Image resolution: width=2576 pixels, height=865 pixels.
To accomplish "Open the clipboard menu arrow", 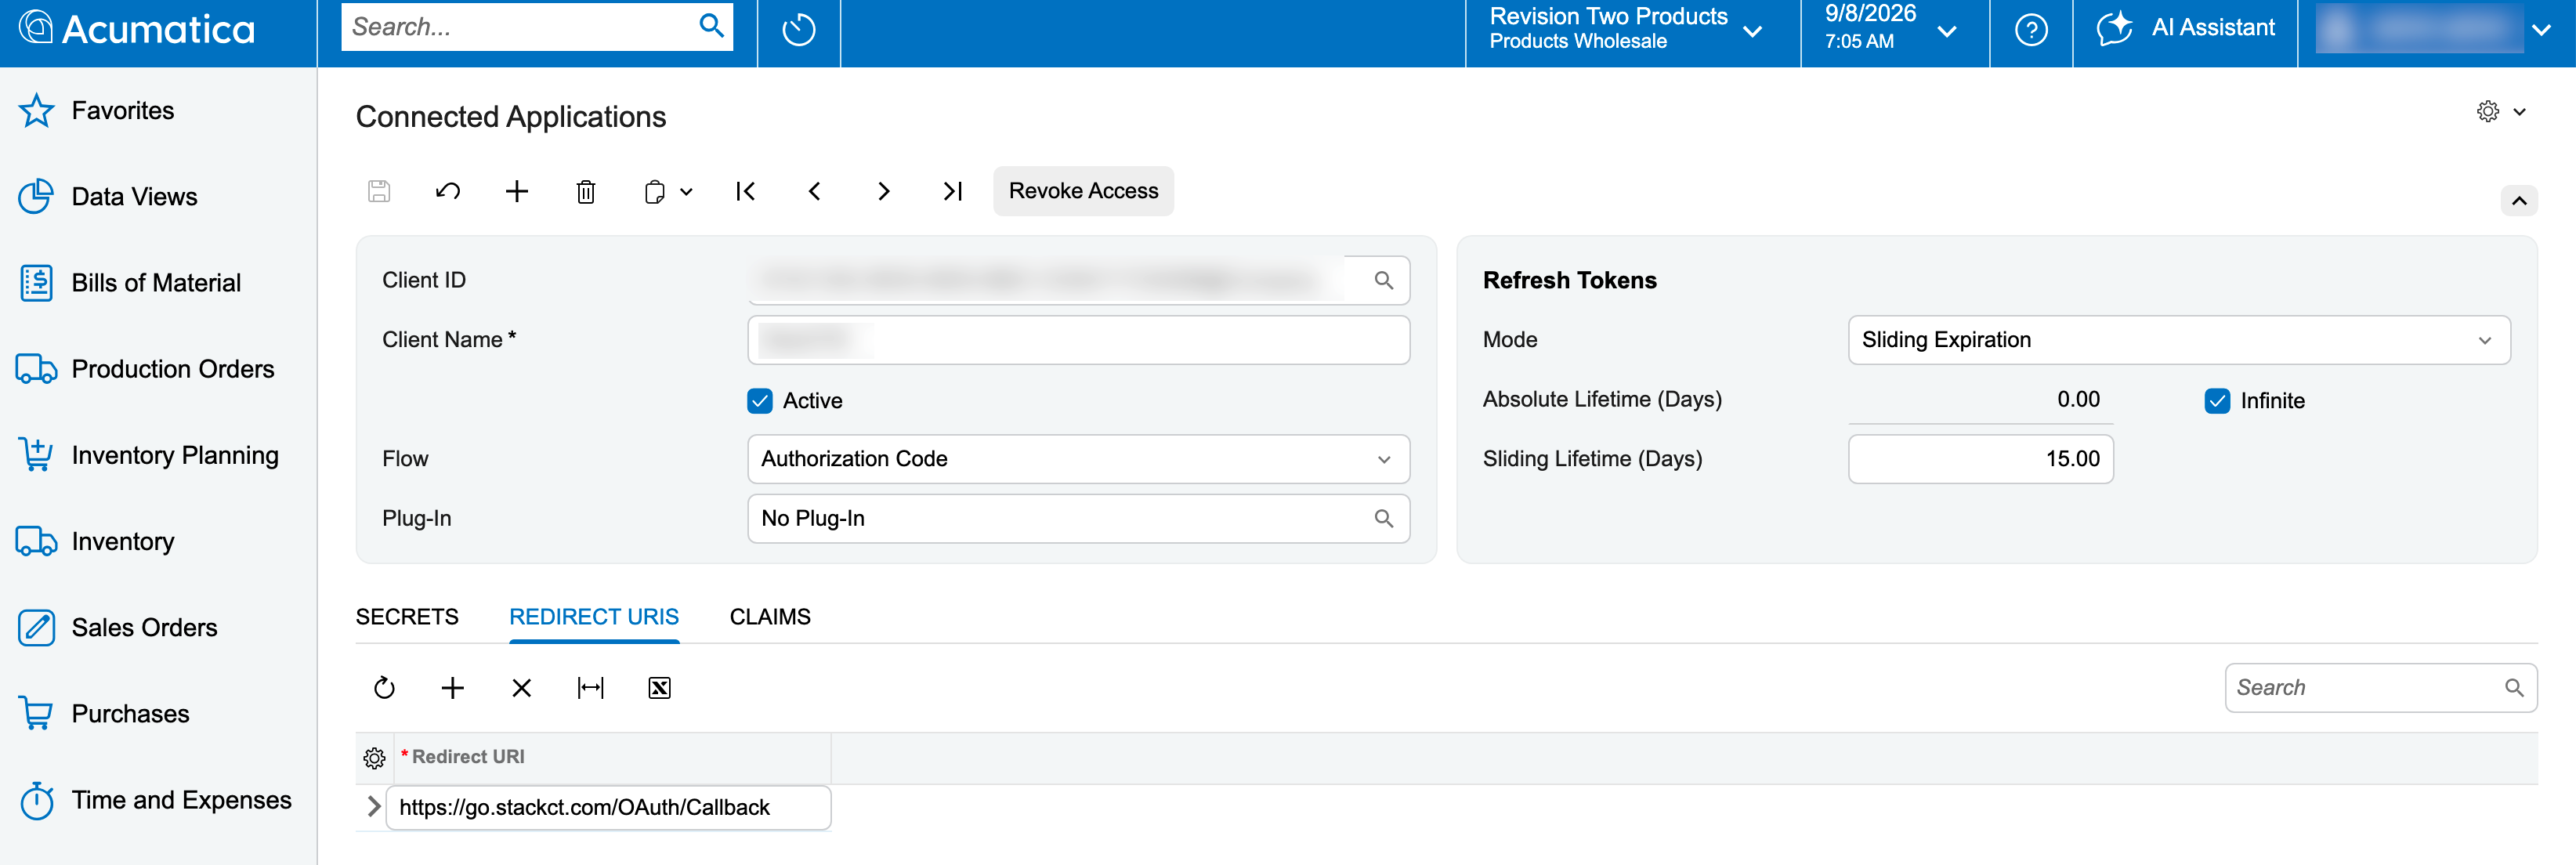I will 686,192.
